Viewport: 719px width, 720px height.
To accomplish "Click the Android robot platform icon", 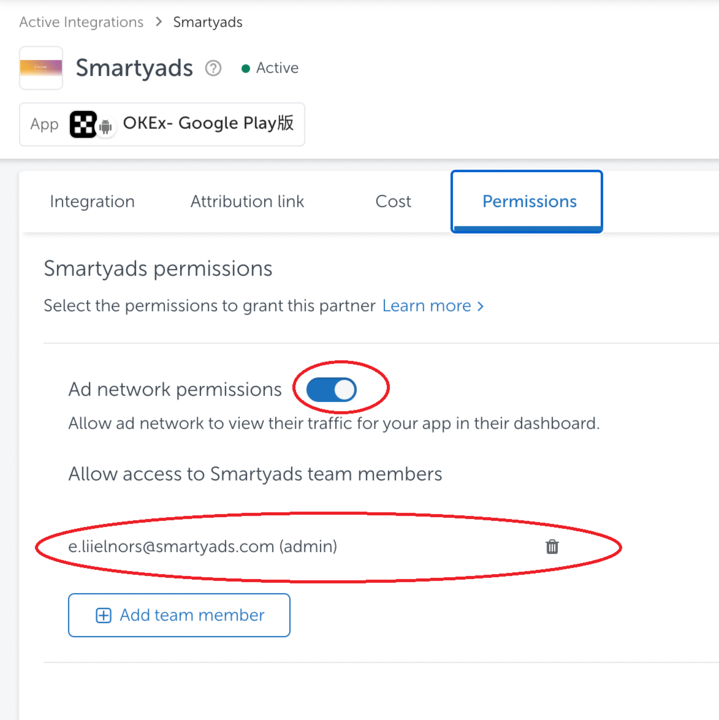I will pos(105,128).
